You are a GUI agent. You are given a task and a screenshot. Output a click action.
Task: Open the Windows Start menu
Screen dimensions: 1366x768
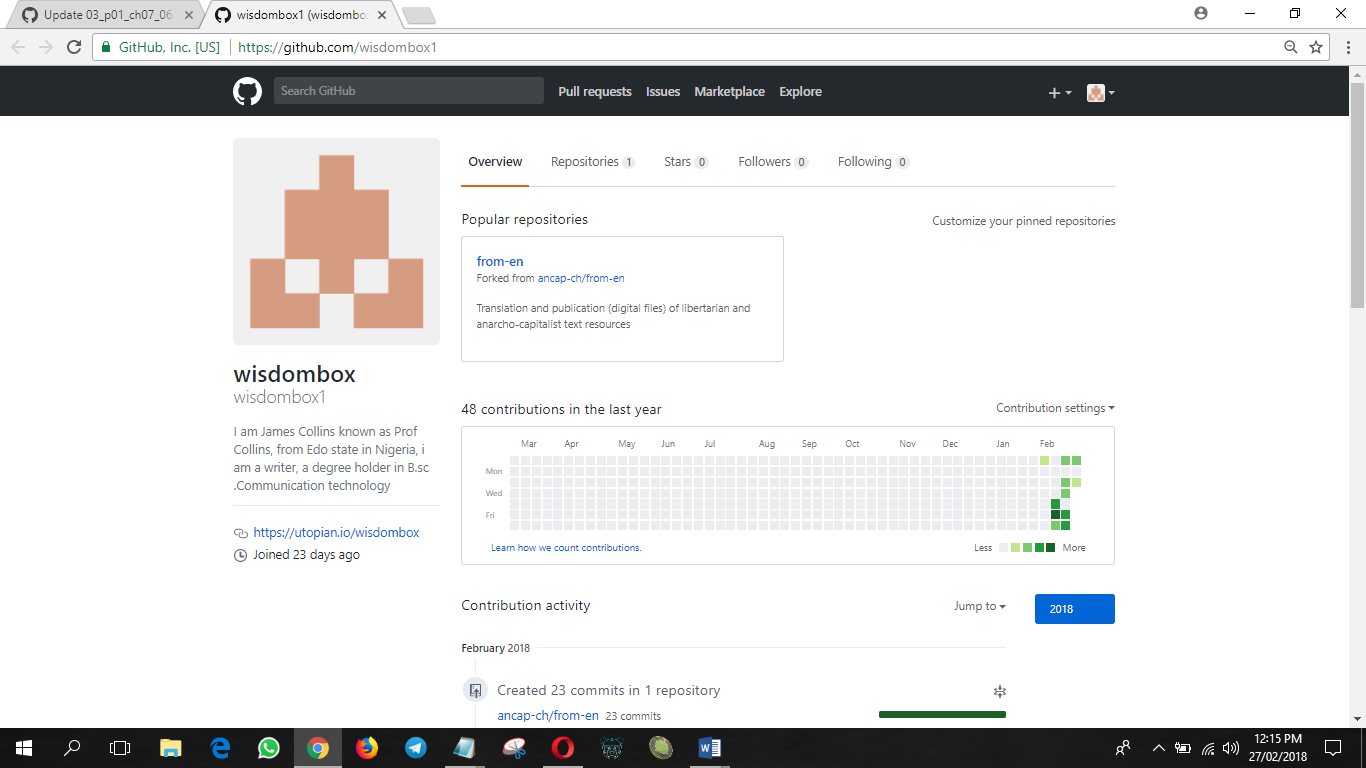[x=23, y=747]
